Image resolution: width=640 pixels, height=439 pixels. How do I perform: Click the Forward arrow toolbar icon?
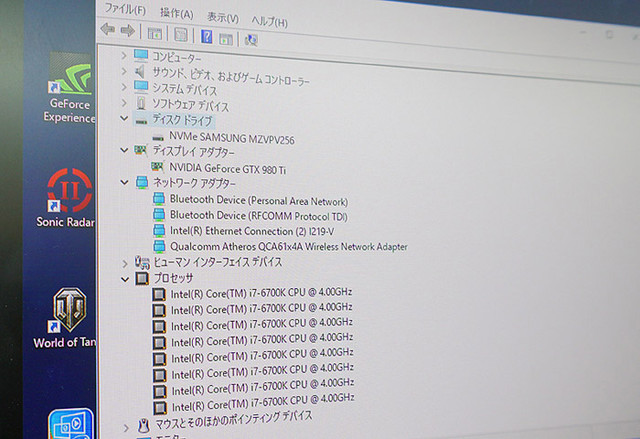click(x=128, y=30)
